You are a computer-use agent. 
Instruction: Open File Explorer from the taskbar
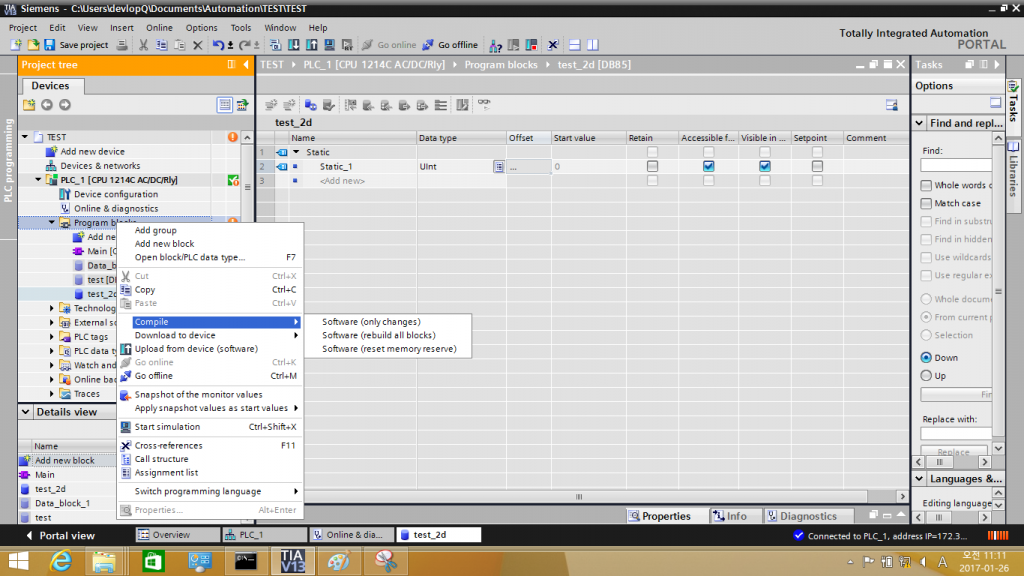104,561
